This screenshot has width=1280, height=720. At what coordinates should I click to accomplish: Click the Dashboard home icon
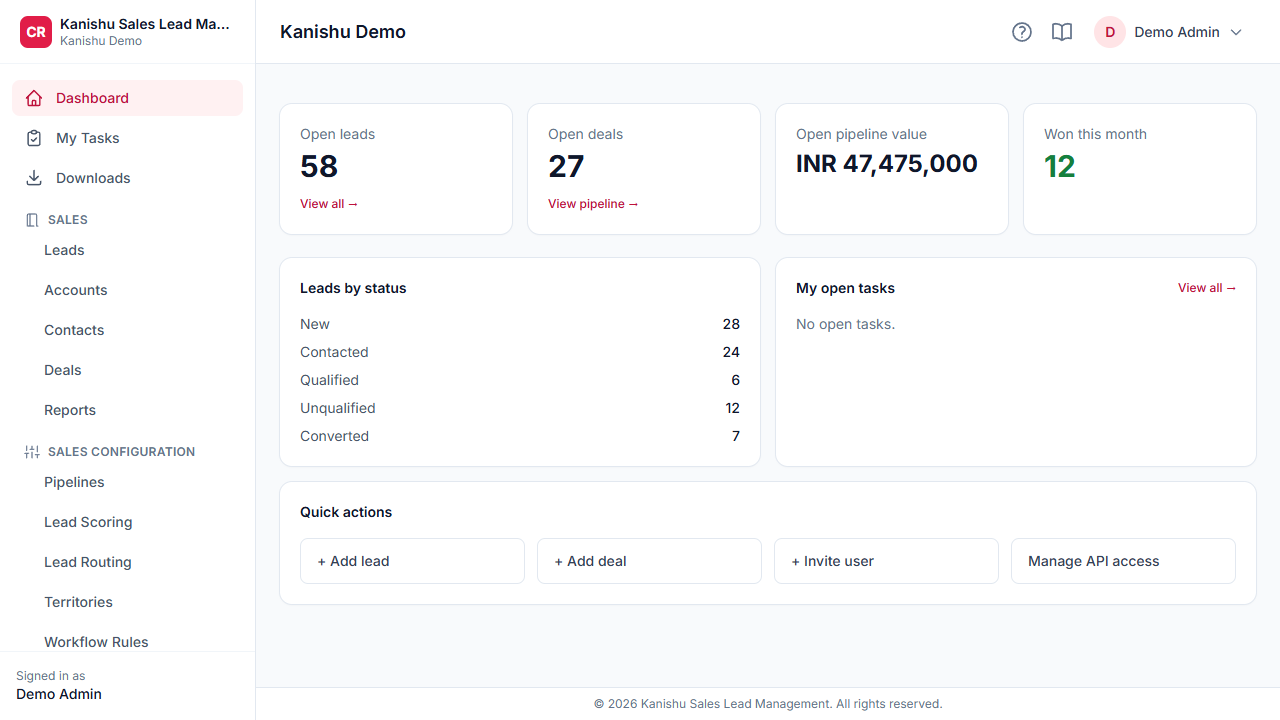point(34,98)
